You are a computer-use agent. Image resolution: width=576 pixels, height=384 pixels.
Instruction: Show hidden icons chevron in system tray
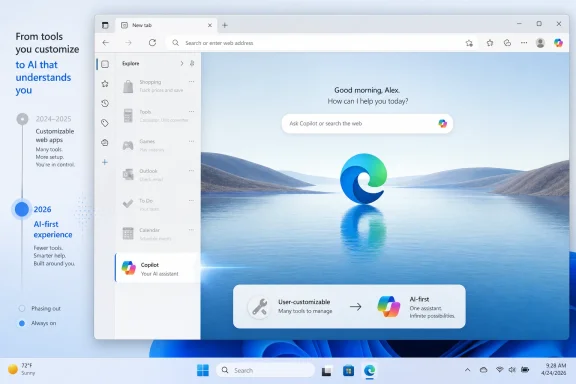coord(467,370)
